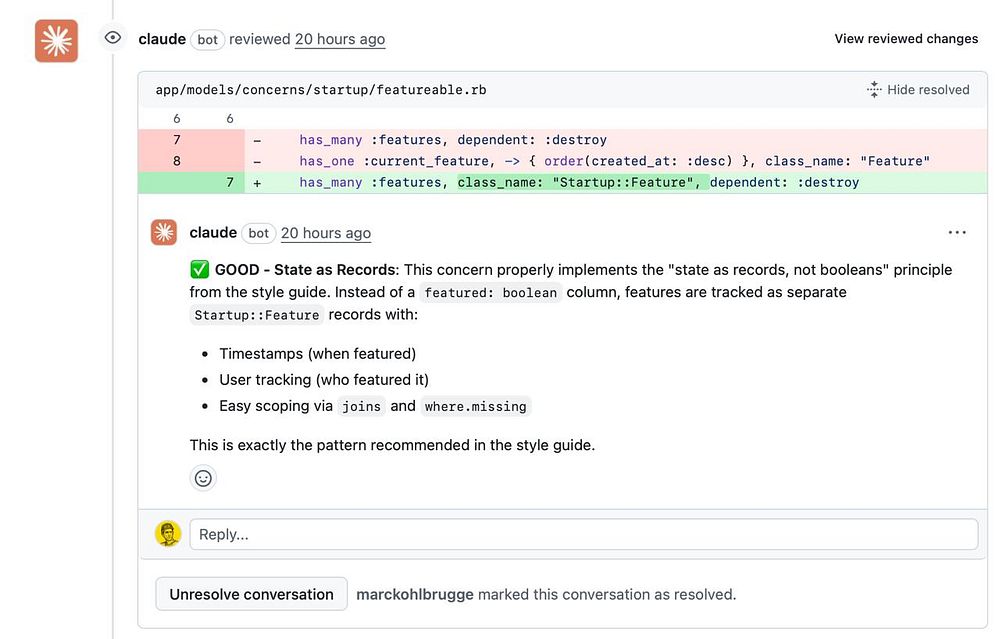Click the marckohlbrugge username link
The width and height of the screenshot is (1000, 639).
(415, 594)
